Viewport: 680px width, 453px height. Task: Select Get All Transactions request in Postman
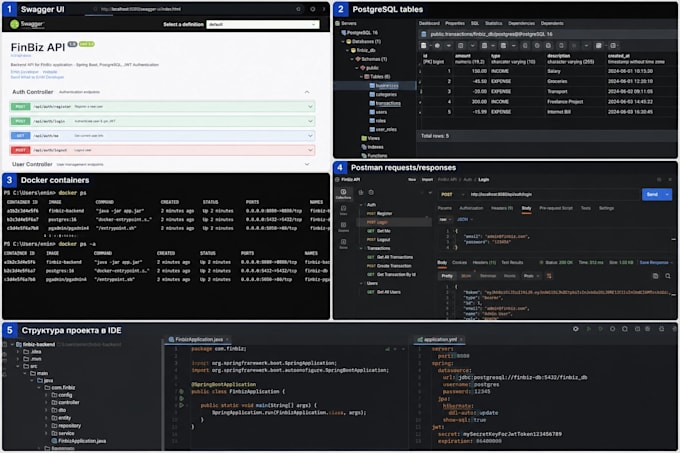click(x=390, y=257)
